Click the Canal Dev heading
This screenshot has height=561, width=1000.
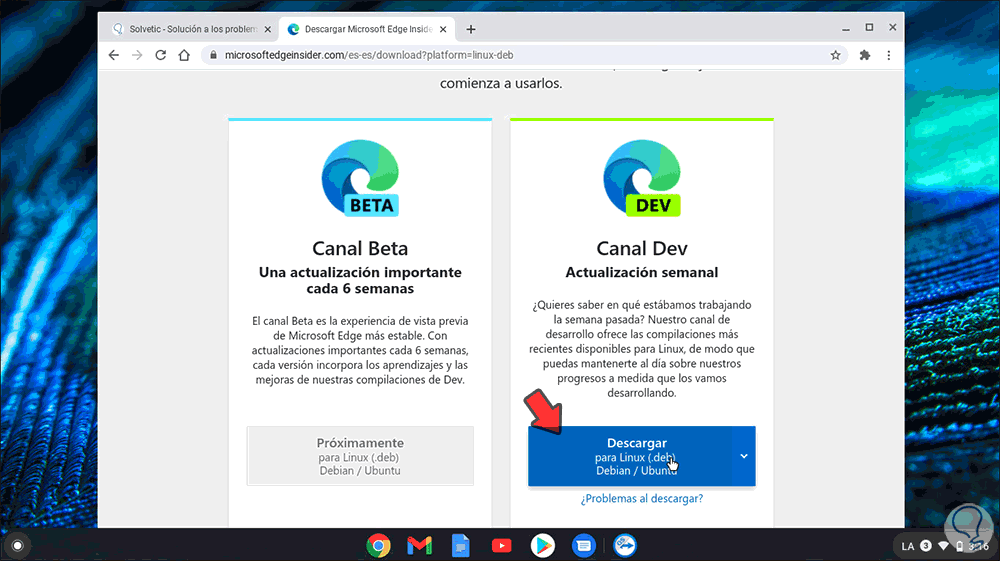[642, 248]
